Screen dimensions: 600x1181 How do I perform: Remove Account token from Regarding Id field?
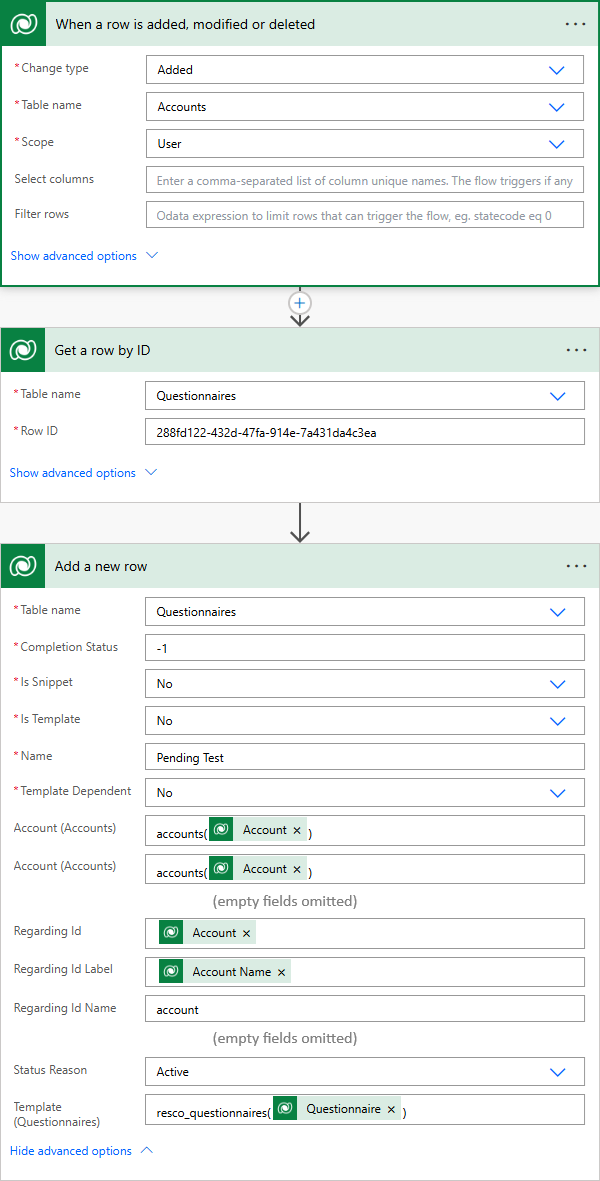point(246,933)
